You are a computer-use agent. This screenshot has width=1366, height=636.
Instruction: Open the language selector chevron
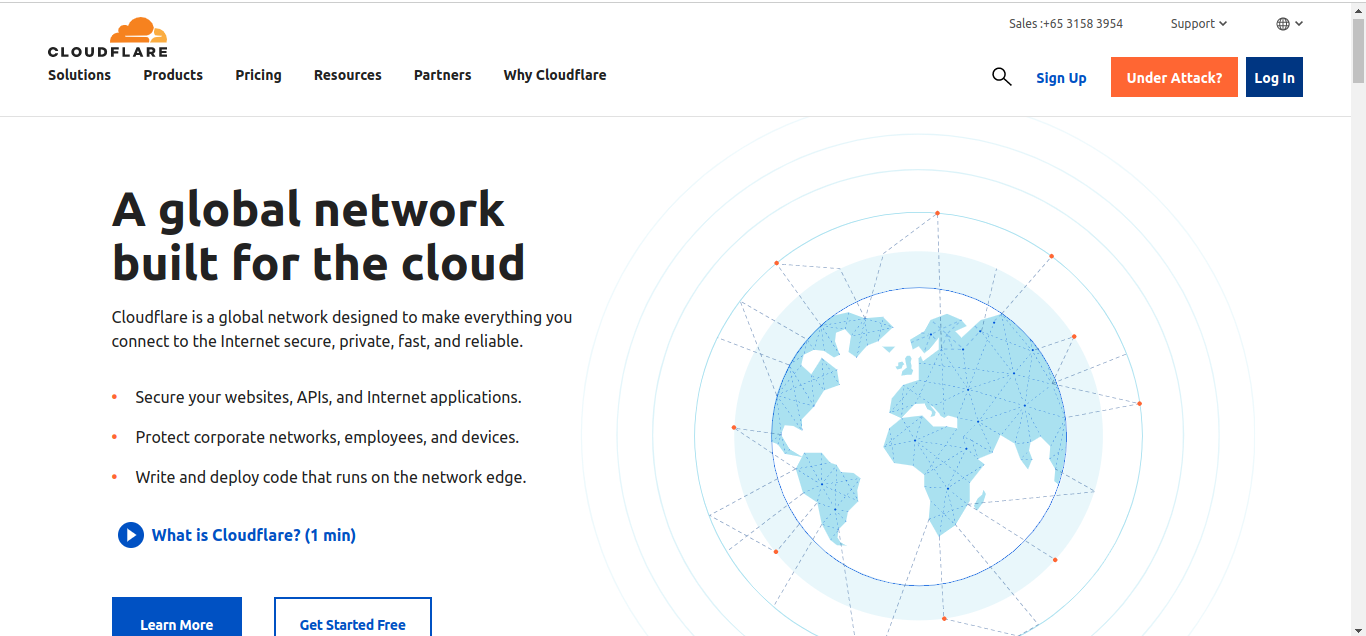(x=1299, y=24)
